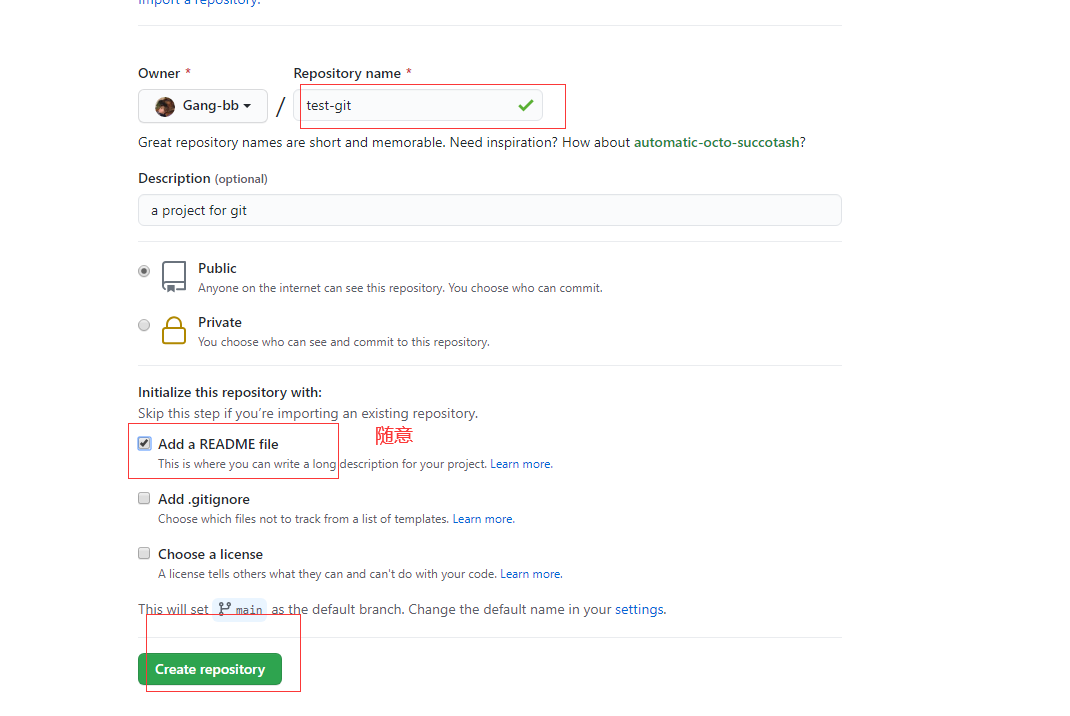Image resolution: width=1070 pixels, height=716 pixels.
Task: Uncheck Add a README file
Action: [144, 444]
